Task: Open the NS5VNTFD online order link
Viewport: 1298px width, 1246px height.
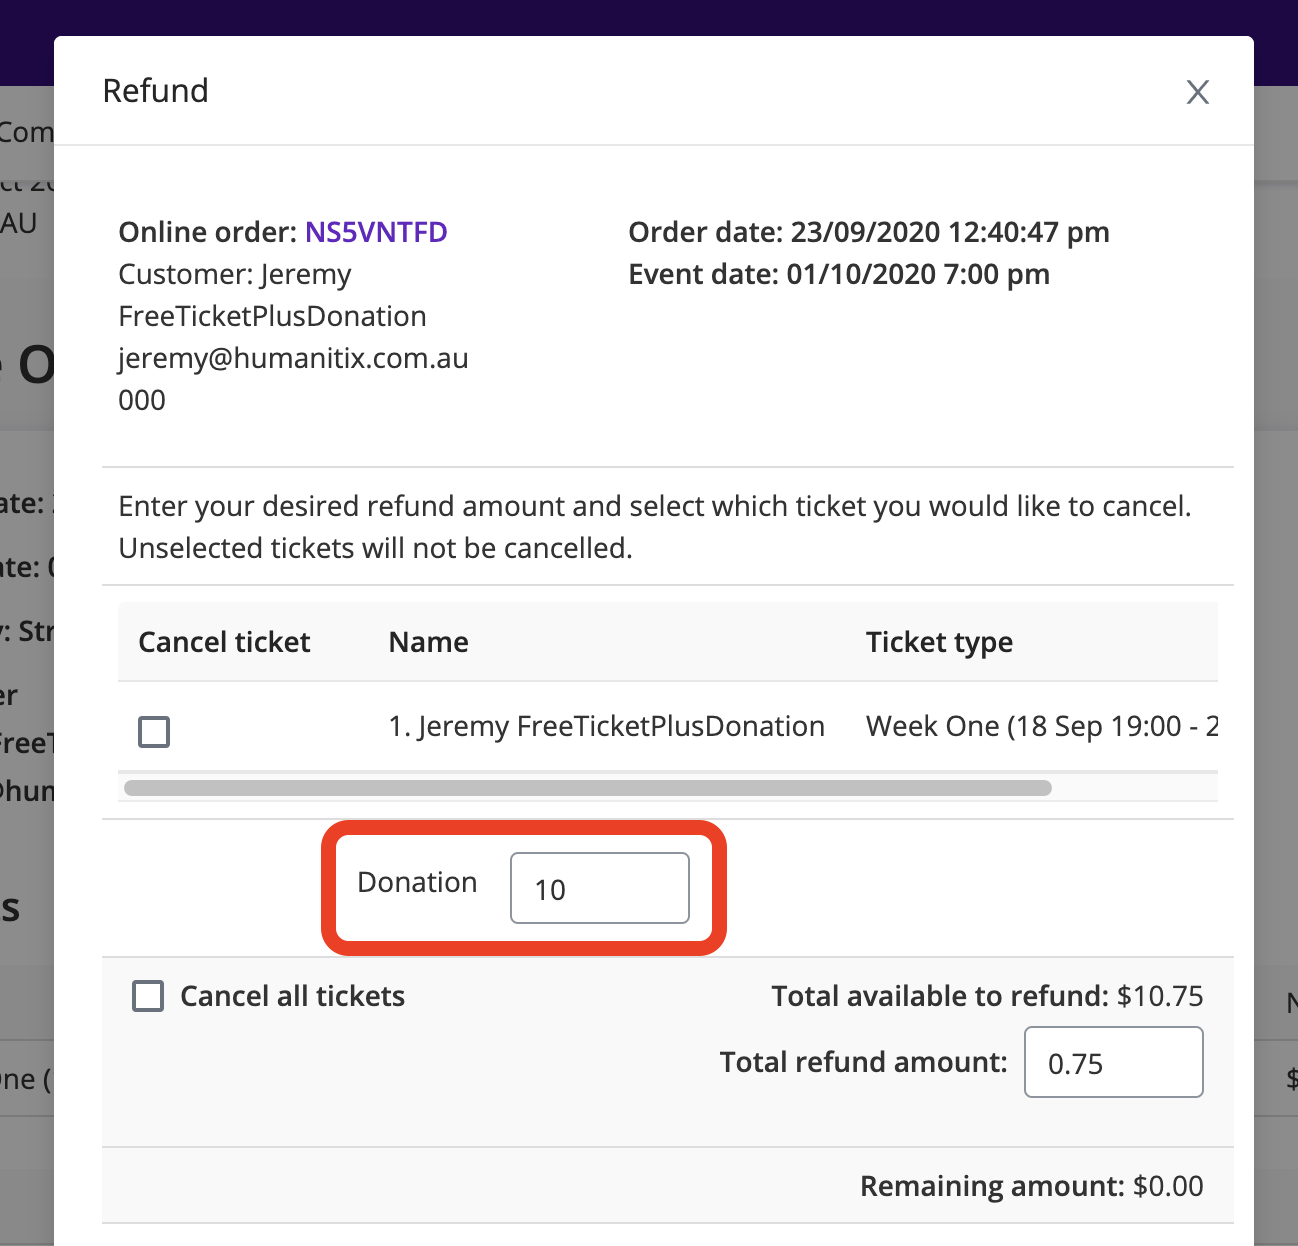Action: [376, 232]
